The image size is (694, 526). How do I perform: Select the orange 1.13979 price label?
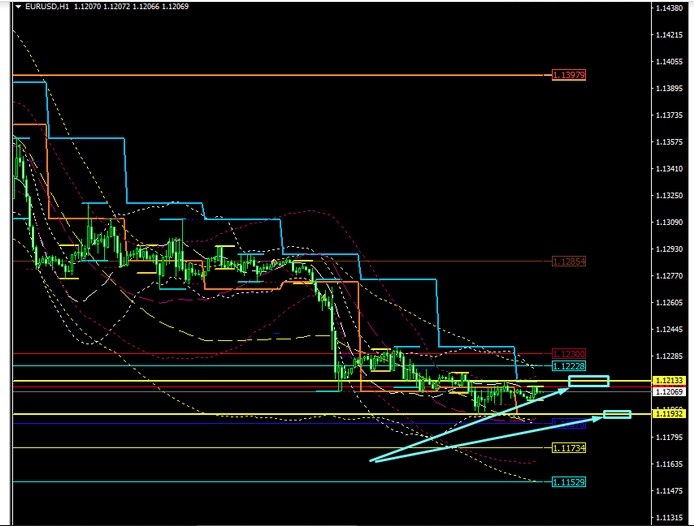[x=568, y=75]
